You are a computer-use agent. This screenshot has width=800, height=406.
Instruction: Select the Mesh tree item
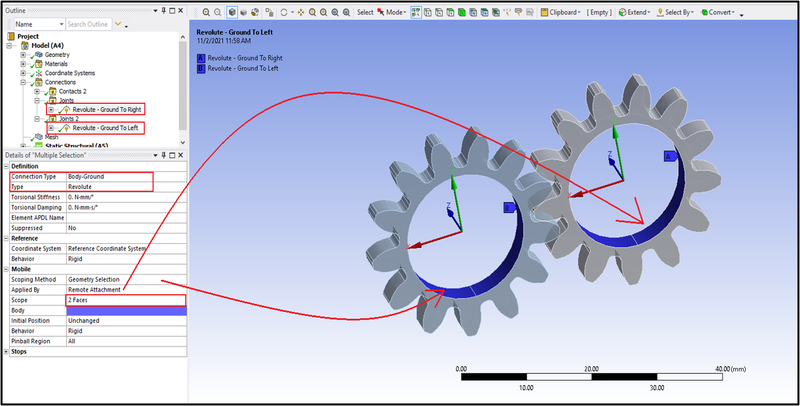pos(52,137)
